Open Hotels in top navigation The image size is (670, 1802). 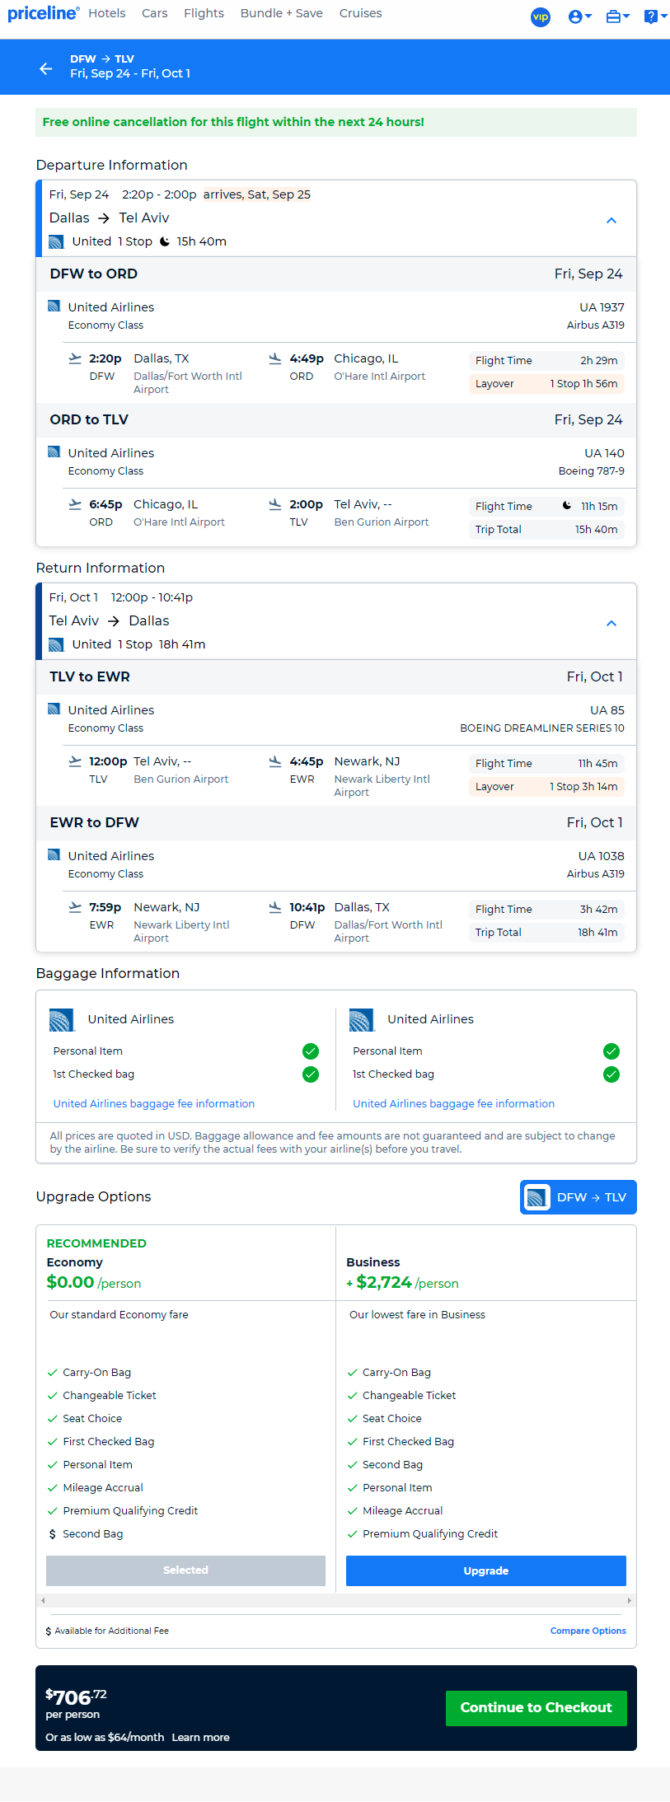click(107, 13)
